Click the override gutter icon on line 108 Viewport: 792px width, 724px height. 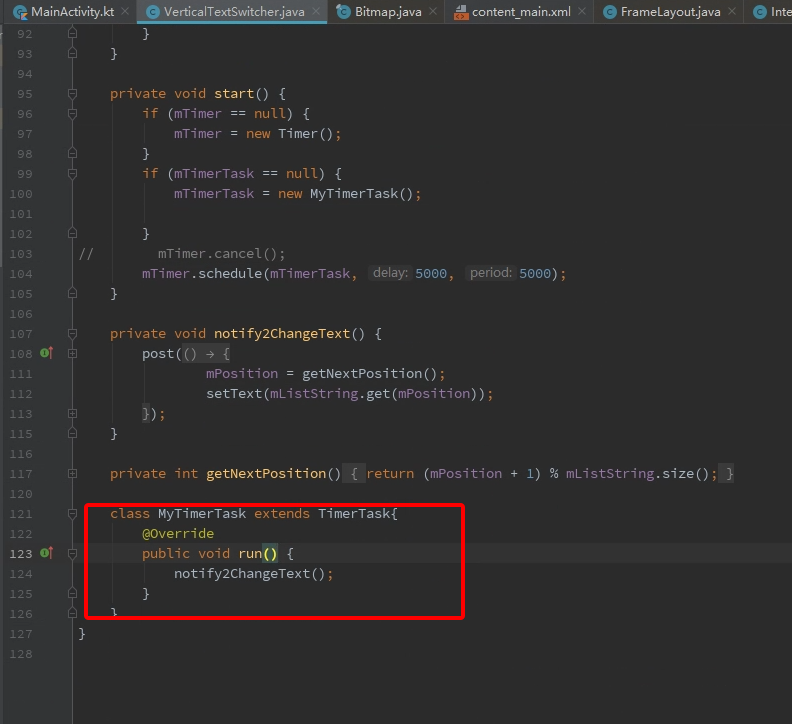[x=46, y=353]
